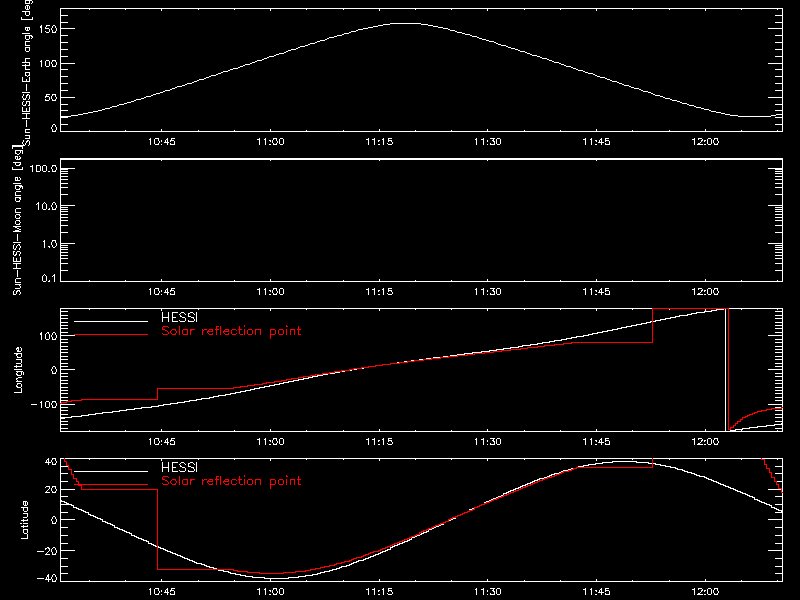800x600 pixels.
Task: Click 40 tick on Latitude axis
Action: (52, 462)
